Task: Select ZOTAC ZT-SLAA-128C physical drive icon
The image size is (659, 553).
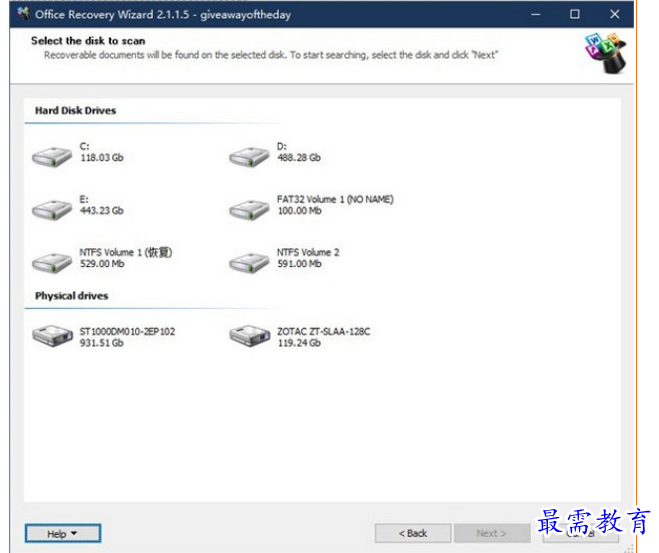Action: (x=249, y=336)
